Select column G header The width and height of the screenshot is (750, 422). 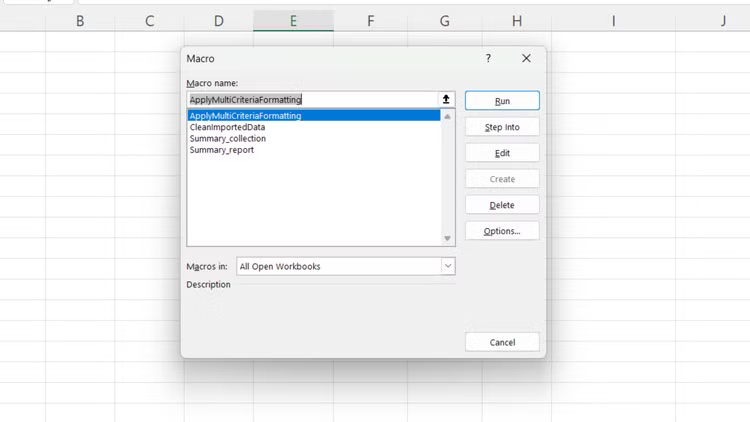pyautogui.click(x=445, y=21)
